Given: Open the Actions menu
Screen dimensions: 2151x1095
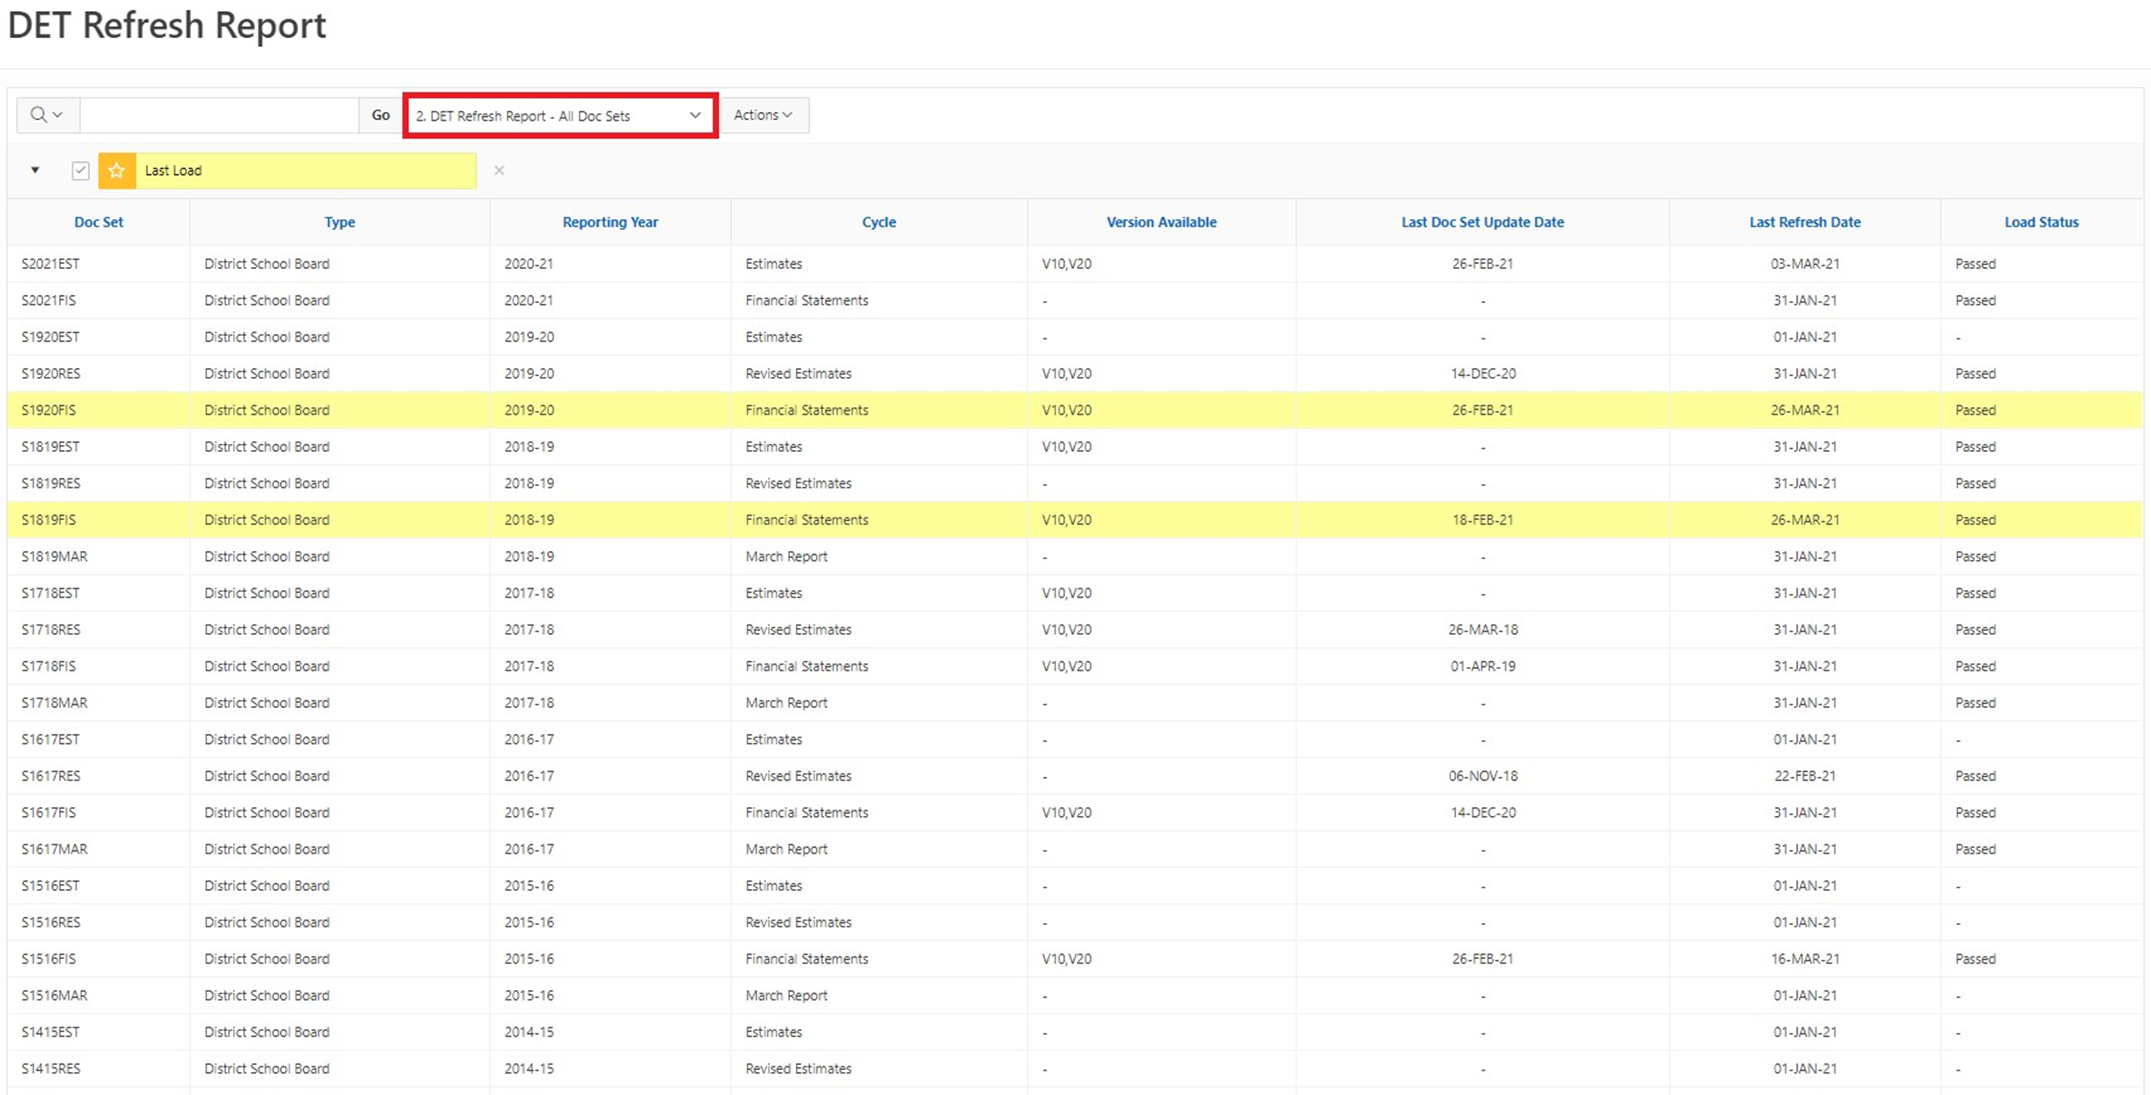Looking at the screenshot, I should point(763,115).
